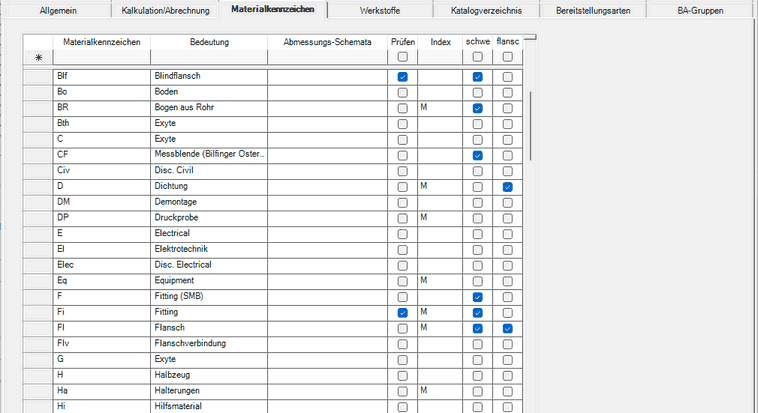Sort by the Bedeutung column header
Viewport: 758px width, 413px height.
(208, 43)
